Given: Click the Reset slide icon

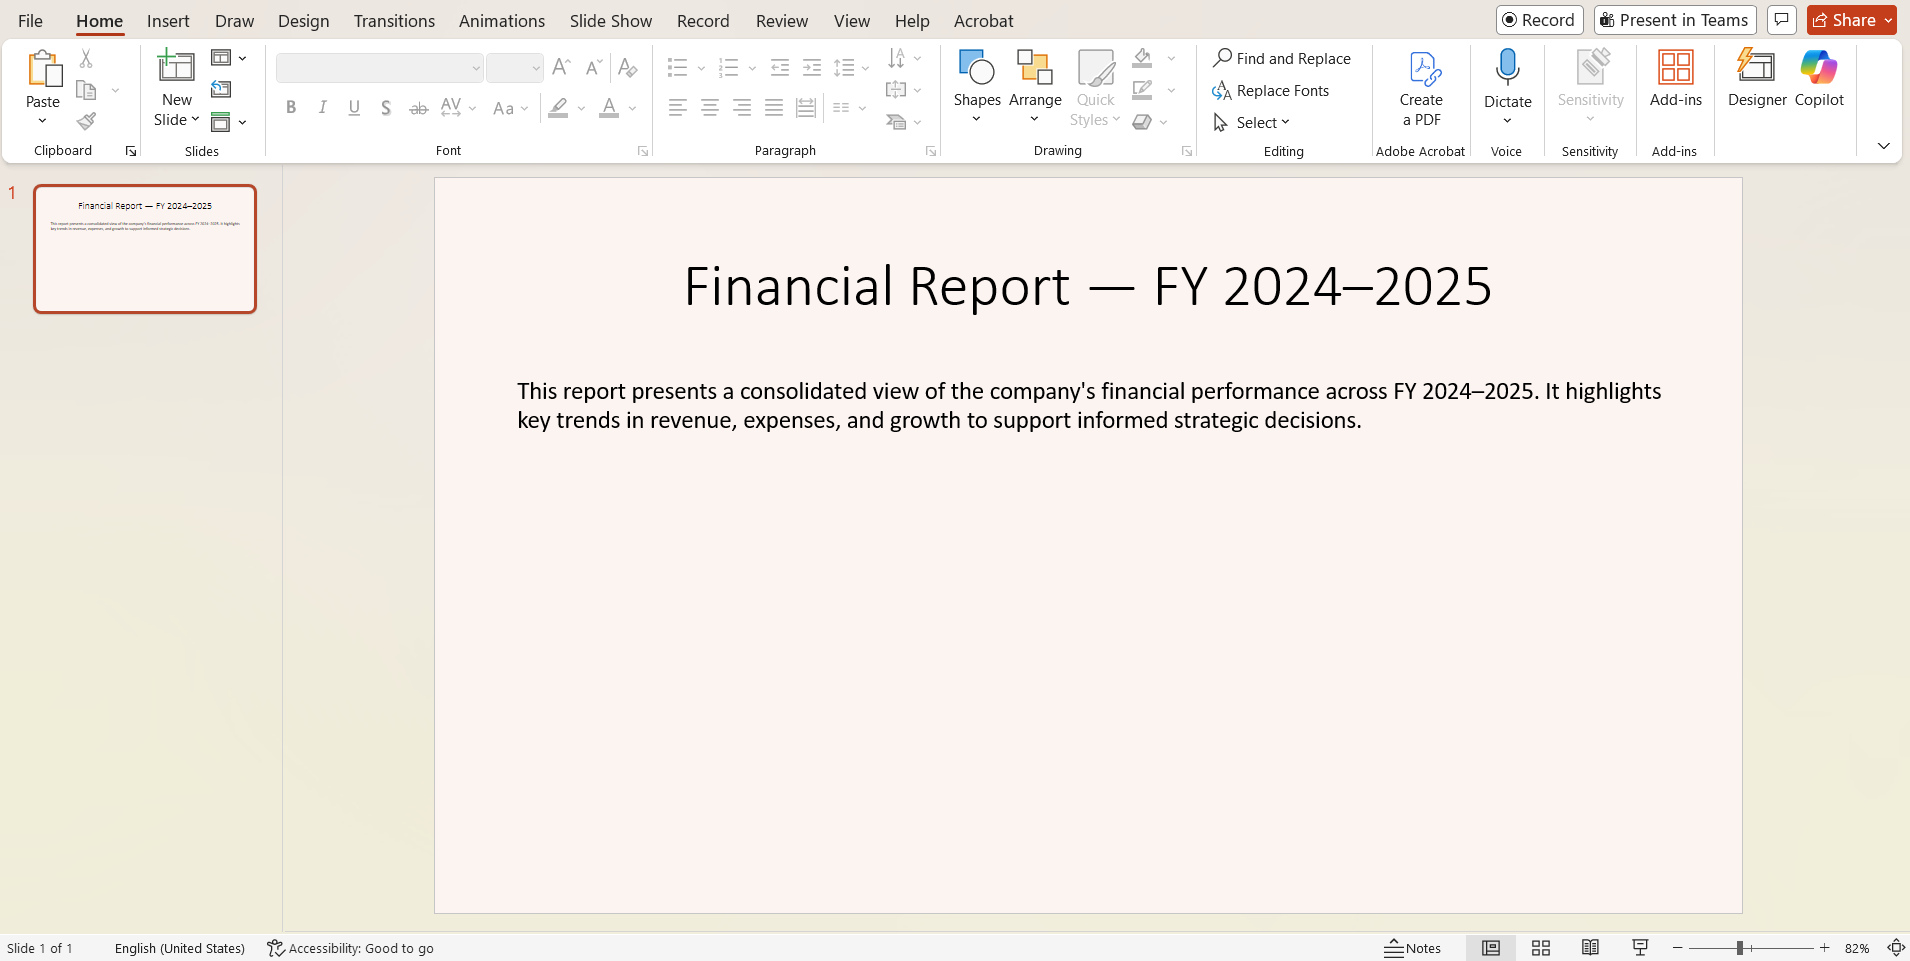Looking at the screenshot, I should 221,90.
